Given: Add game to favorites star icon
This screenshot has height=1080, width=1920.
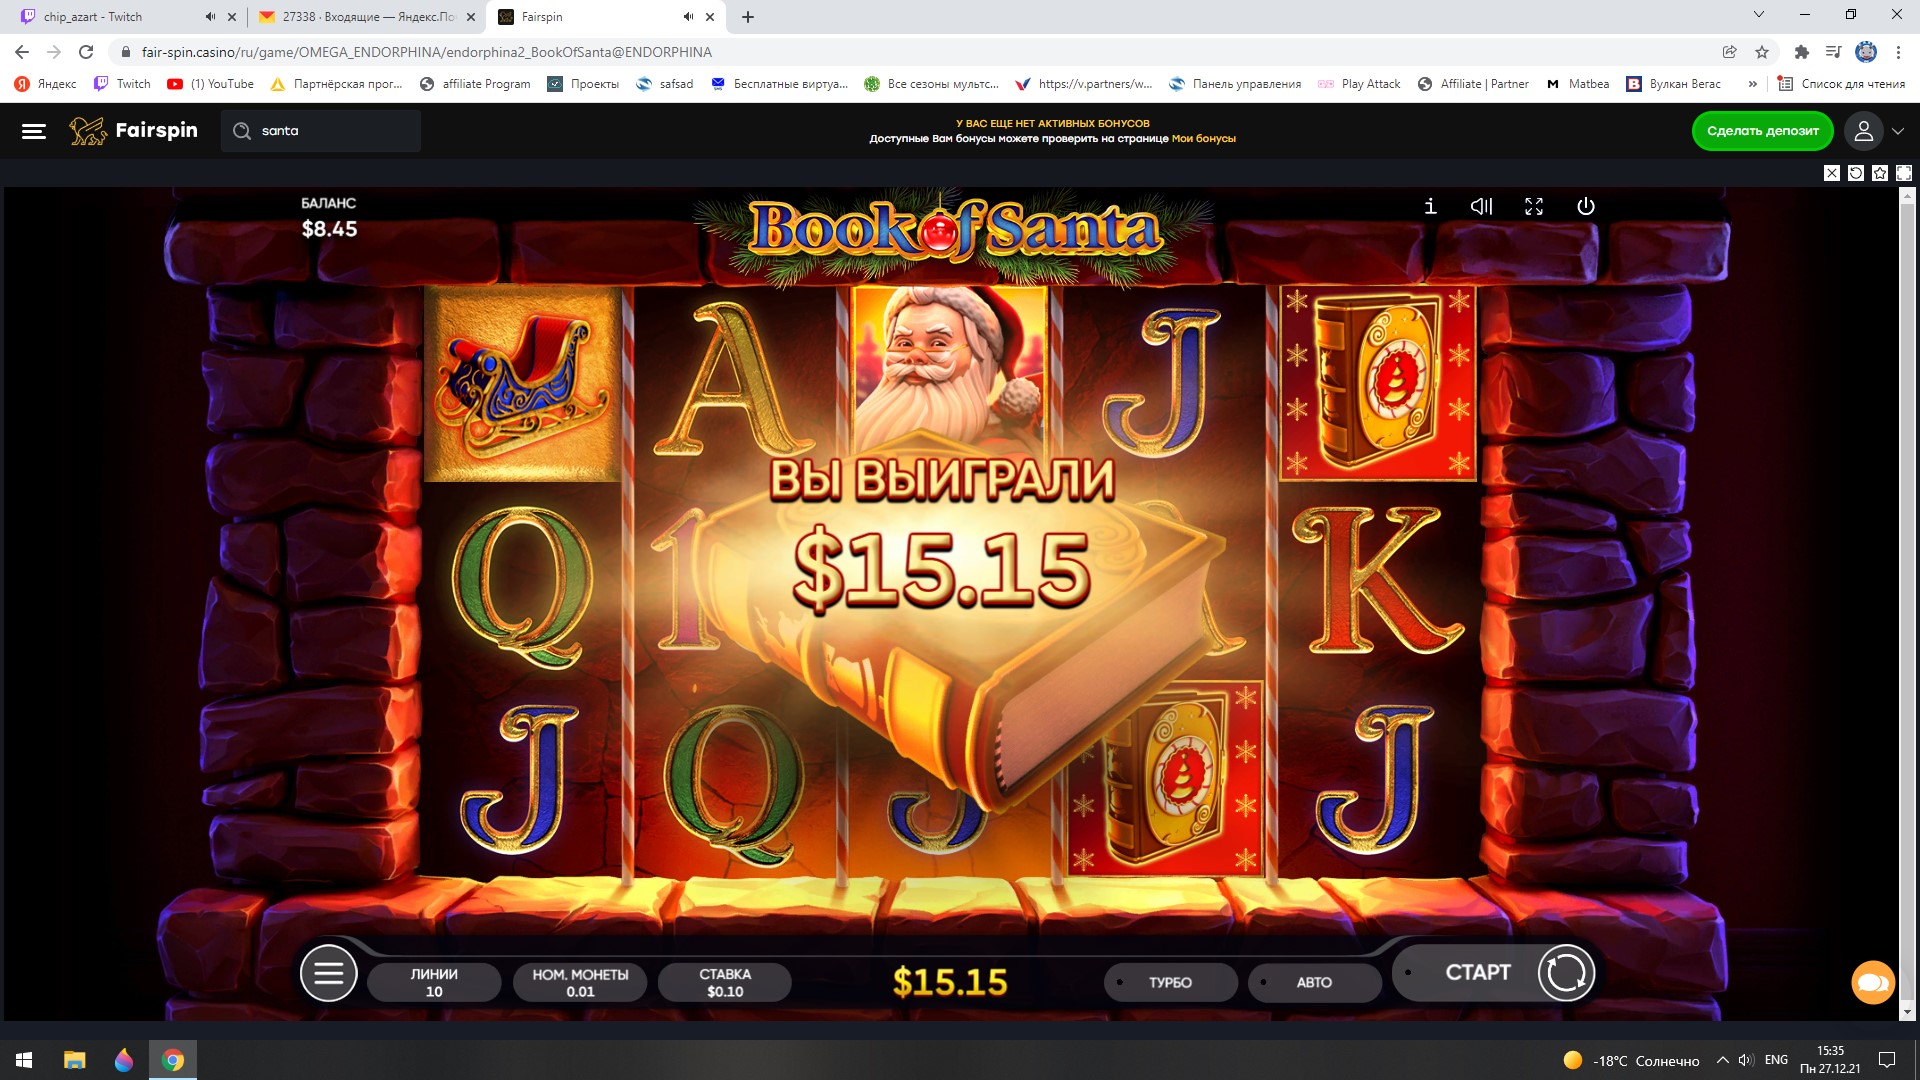Looking at the screenshot, I should point(1880,173).
